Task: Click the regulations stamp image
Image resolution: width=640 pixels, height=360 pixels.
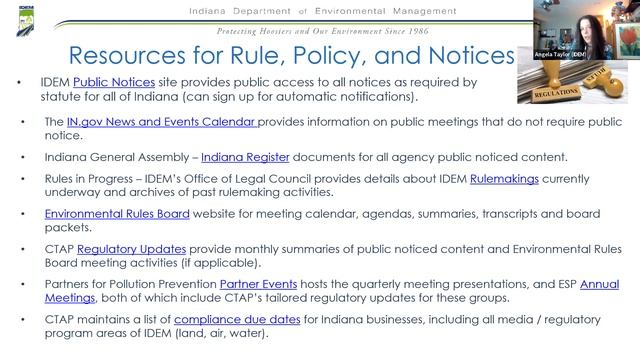Action: (572, 82)
